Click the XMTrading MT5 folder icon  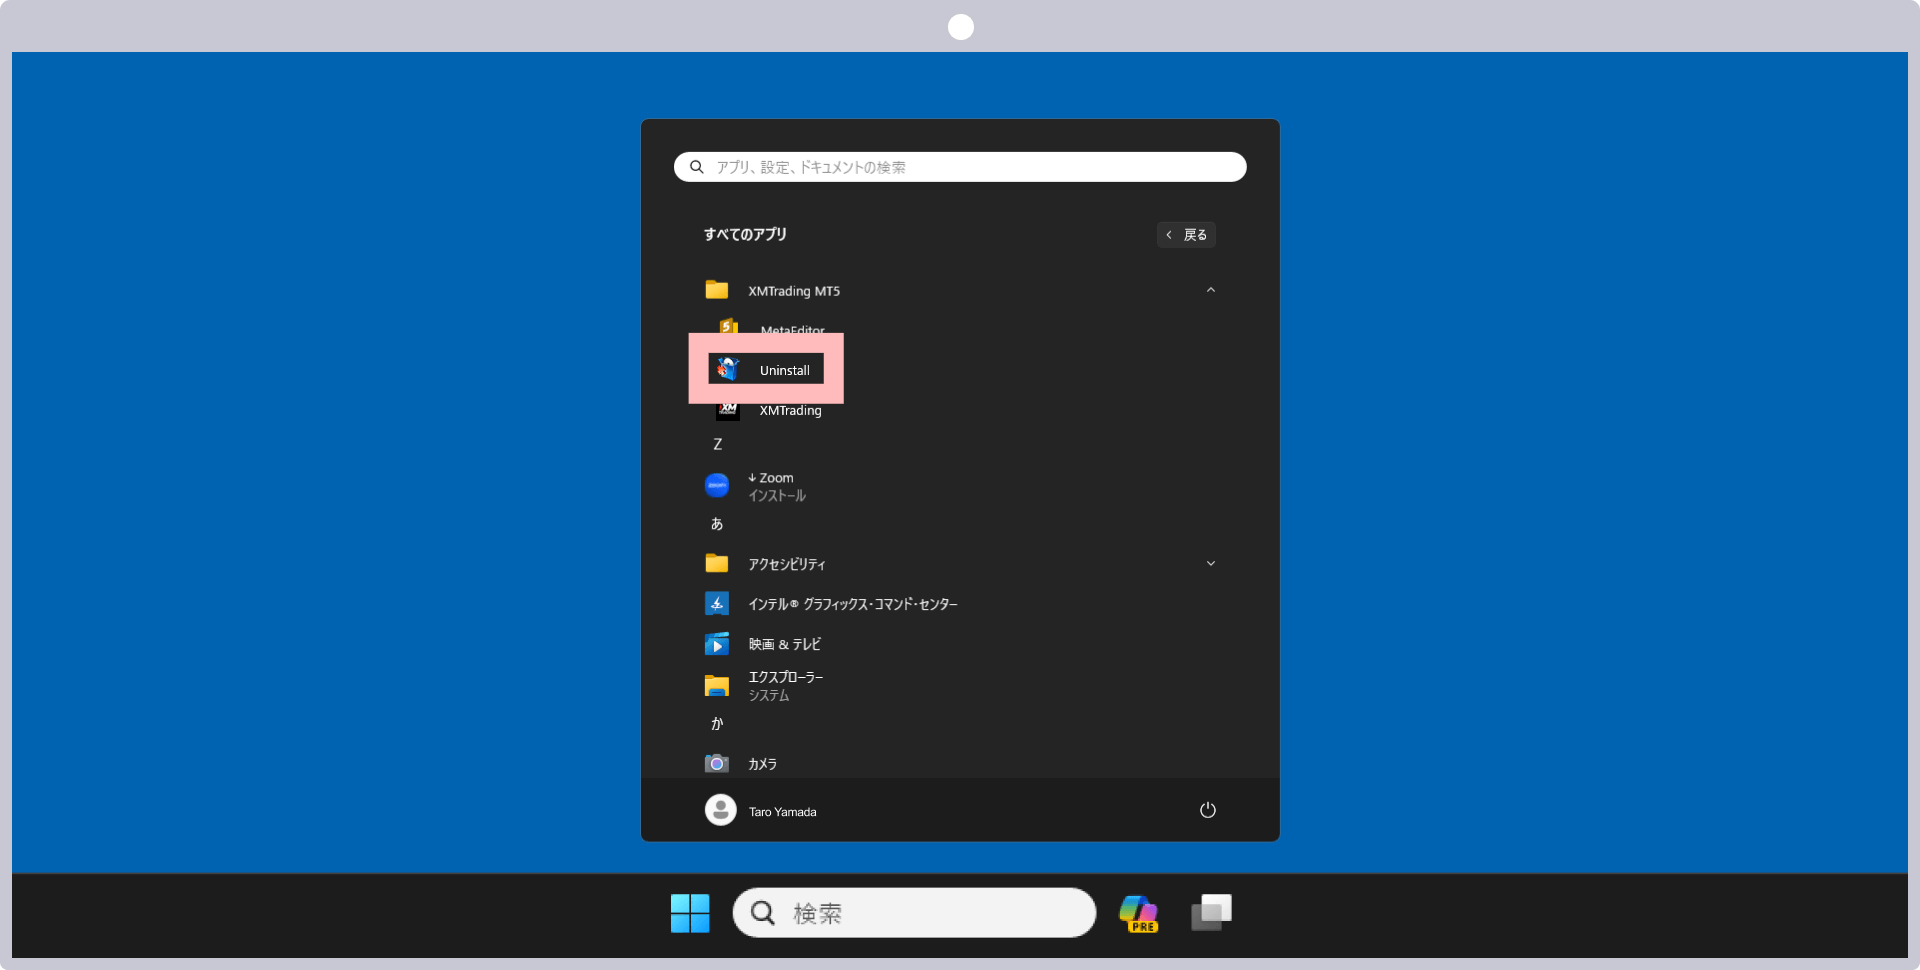tap(717, 290)
